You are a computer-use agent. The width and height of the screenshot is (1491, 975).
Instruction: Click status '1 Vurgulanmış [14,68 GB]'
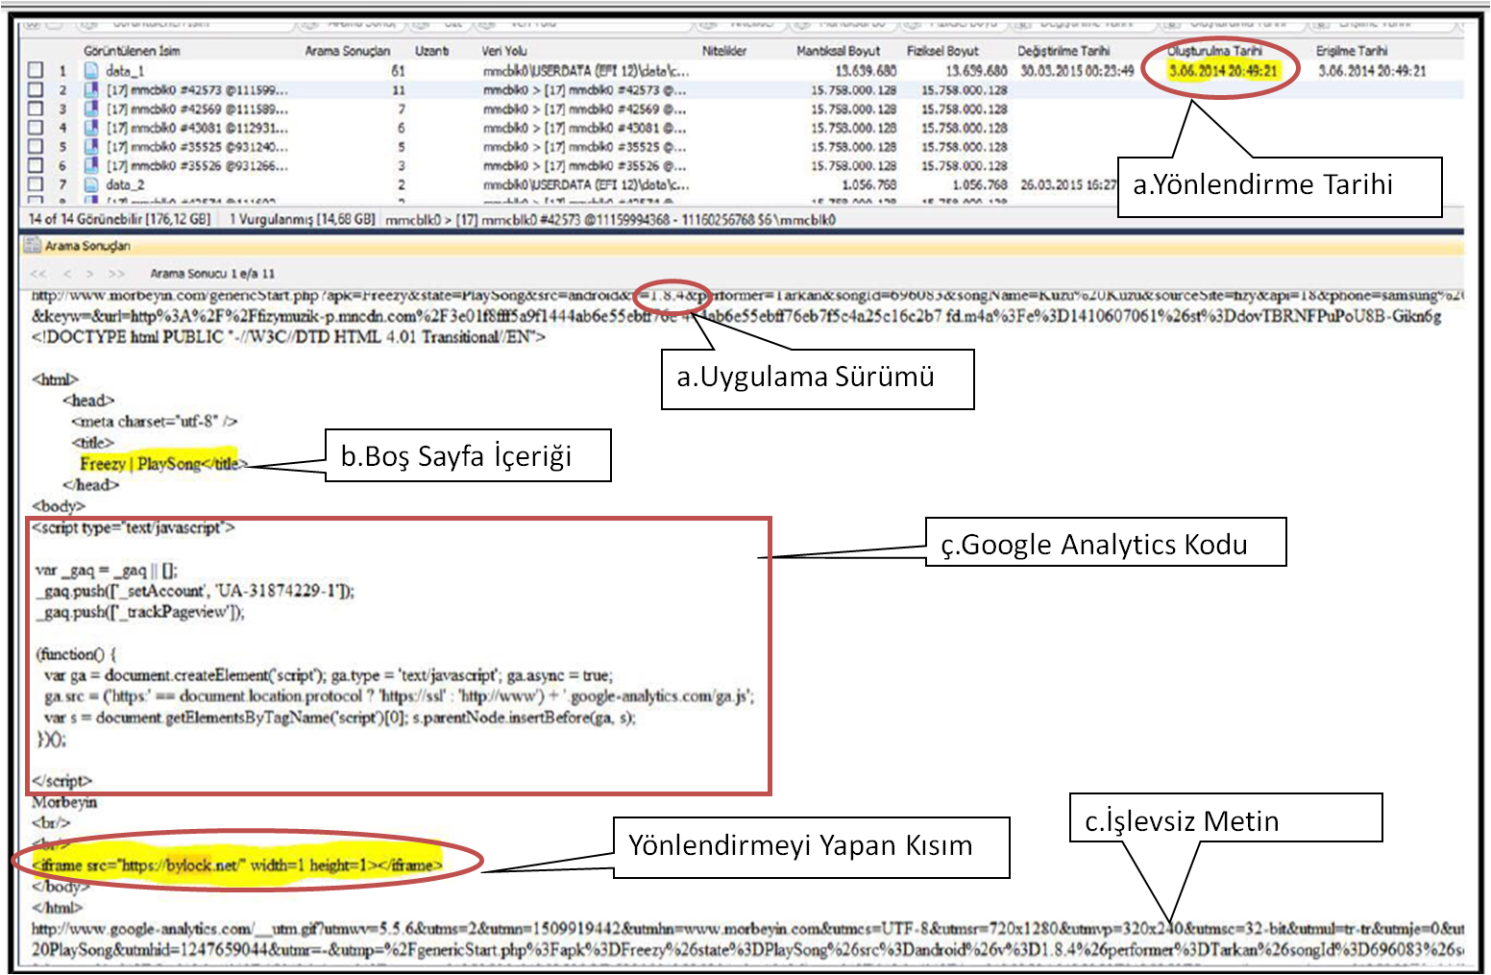302,219
